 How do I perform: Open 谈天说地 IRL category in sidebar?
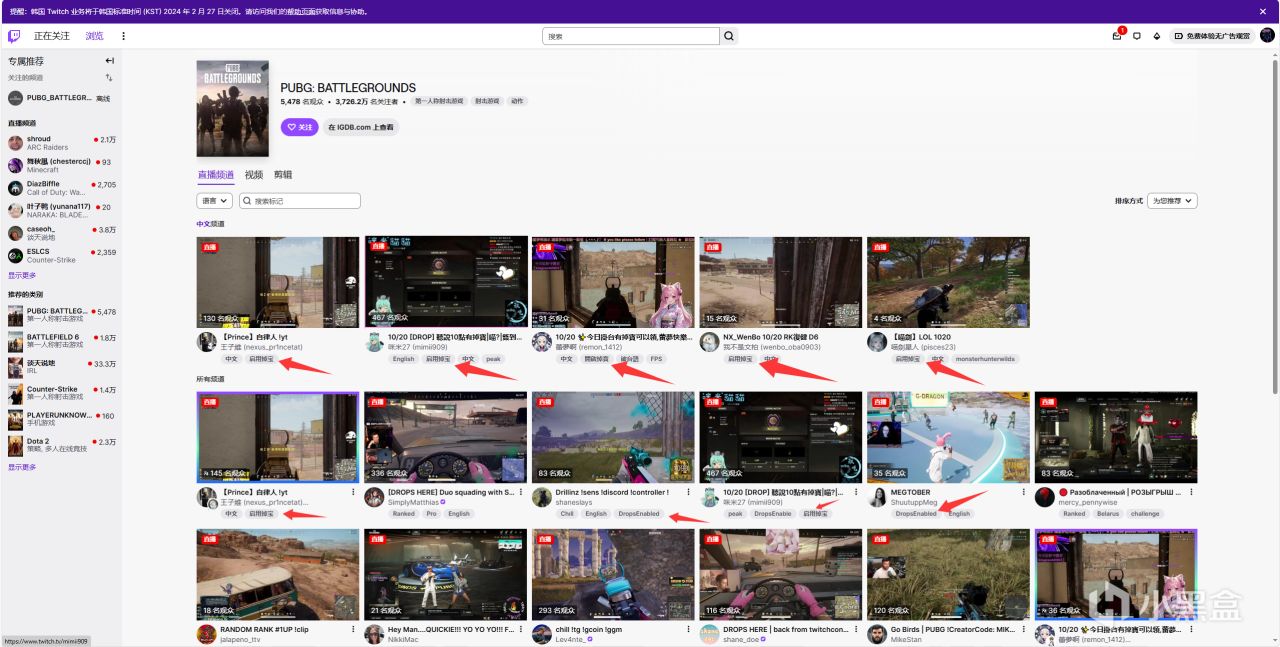62,368
